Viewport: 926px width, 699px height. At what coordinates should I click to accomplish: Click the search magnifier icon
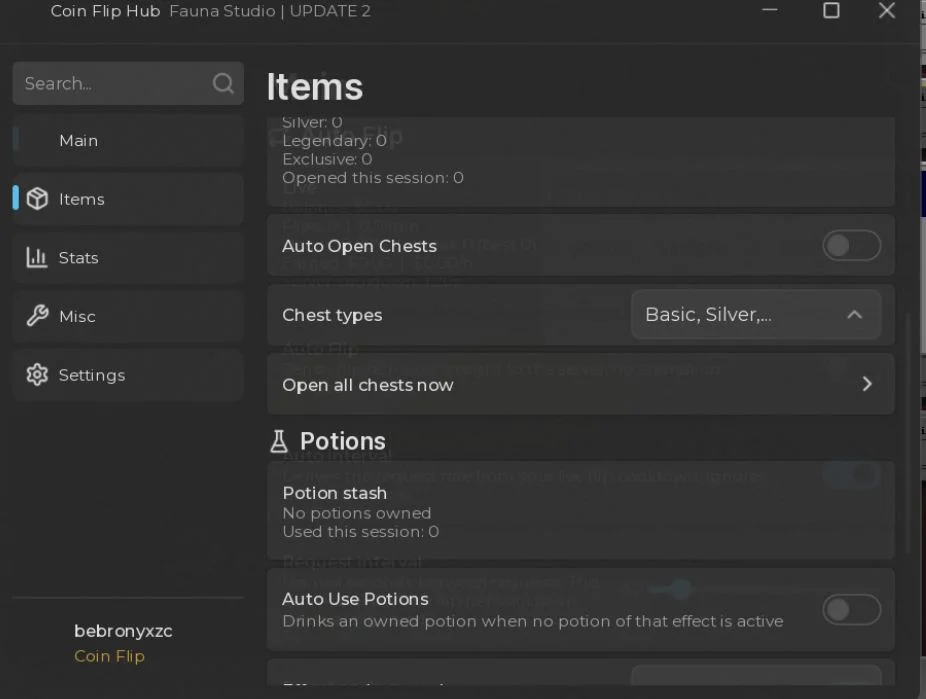click(x=223, y=83)
